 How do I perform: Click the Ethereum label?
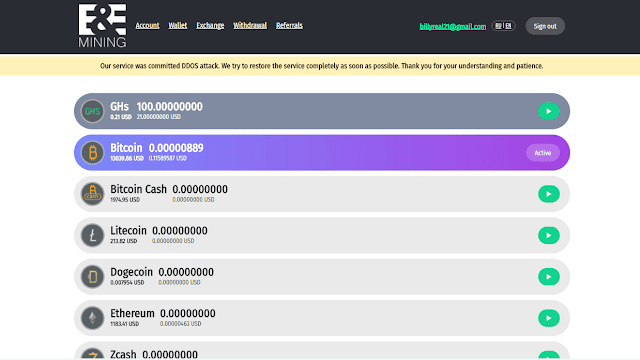pos(132,313)
